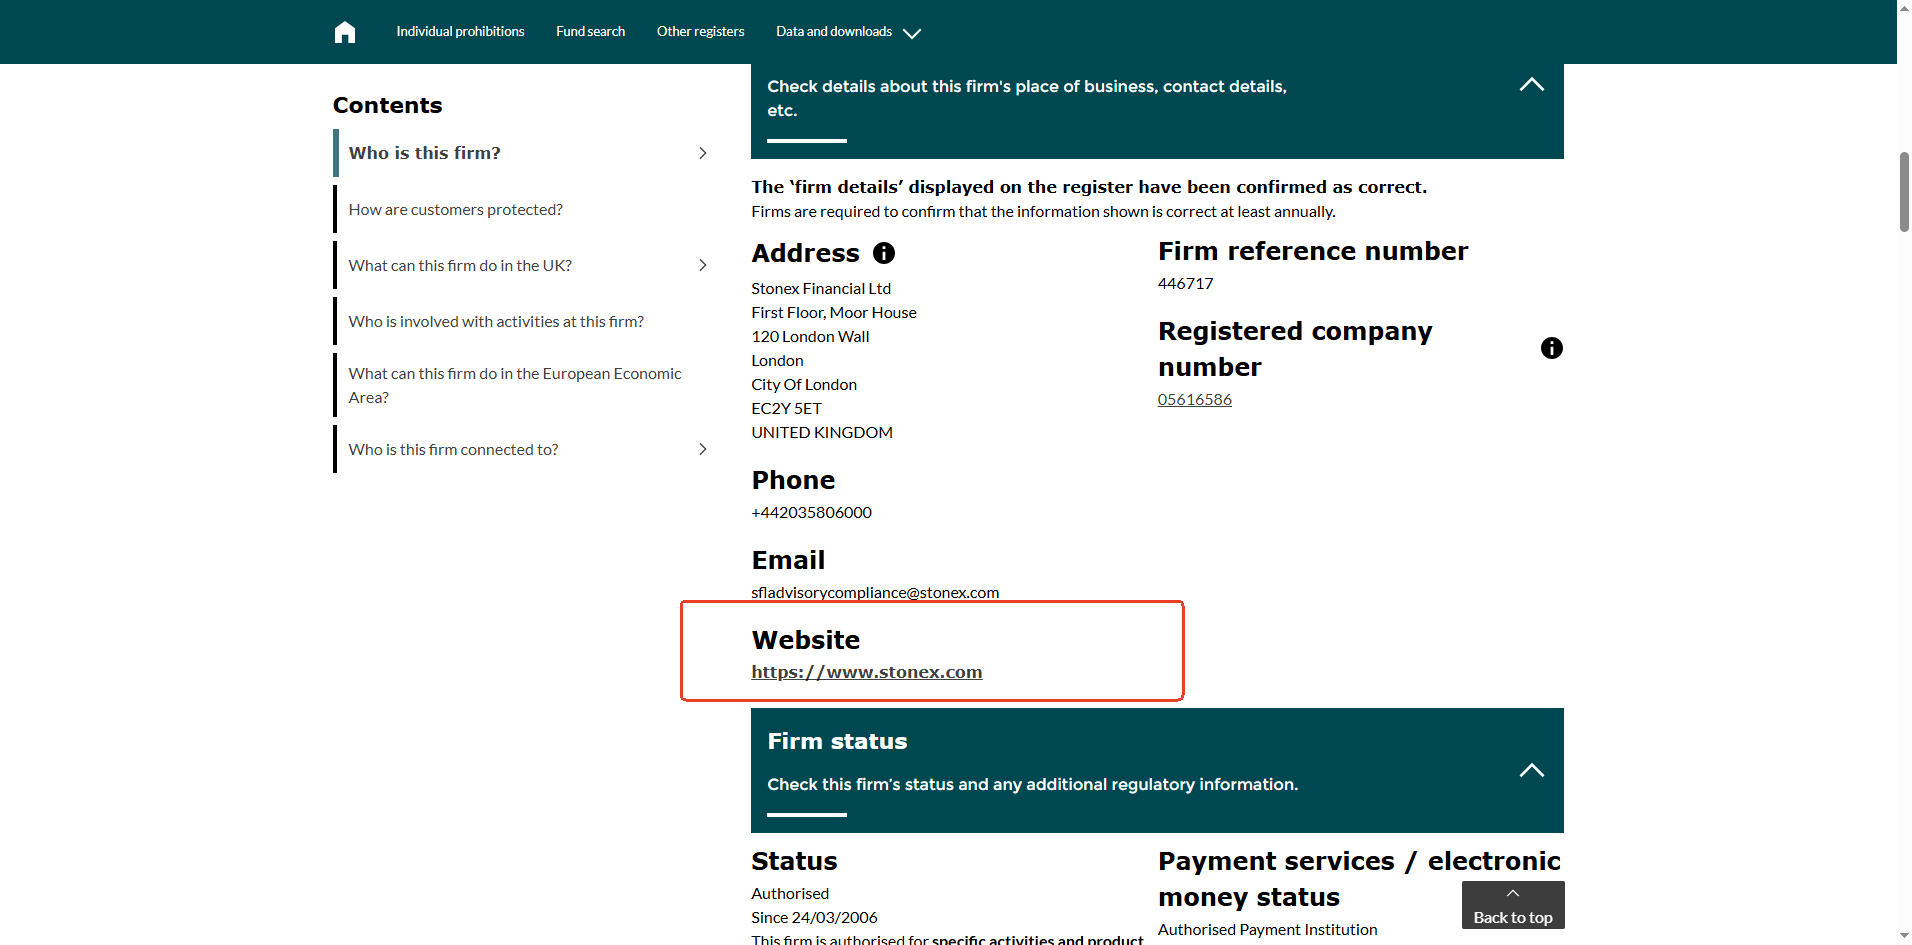
Task: Click the 'Stonex Financial Ltd' address line
Action: point(821,288)
